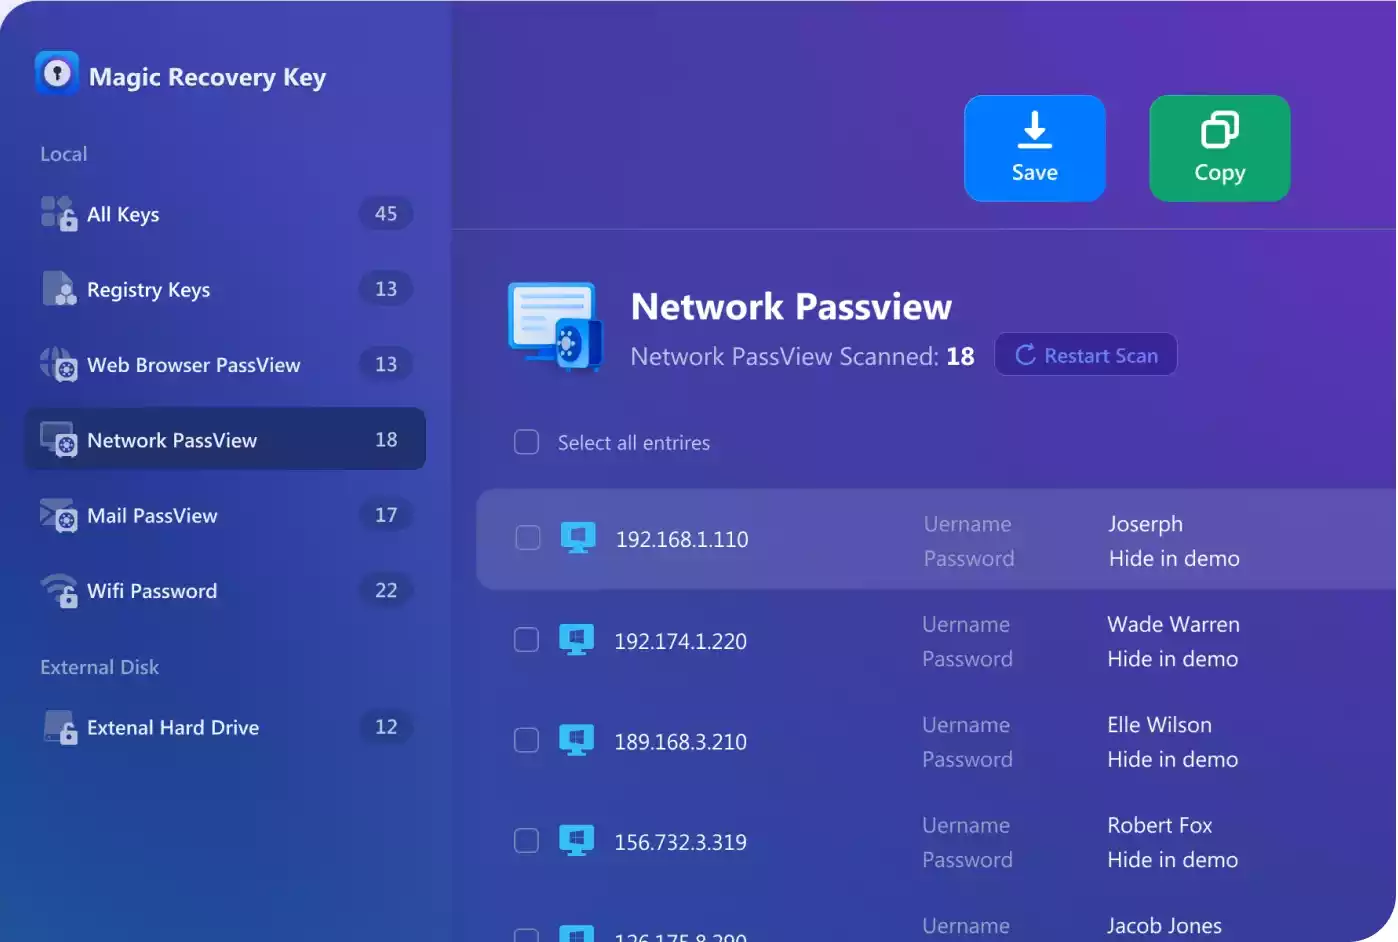Click the Mail PassView envelope icon
Image resolution: width=1398 pixels, height=942 pixels.
point(58,515)
